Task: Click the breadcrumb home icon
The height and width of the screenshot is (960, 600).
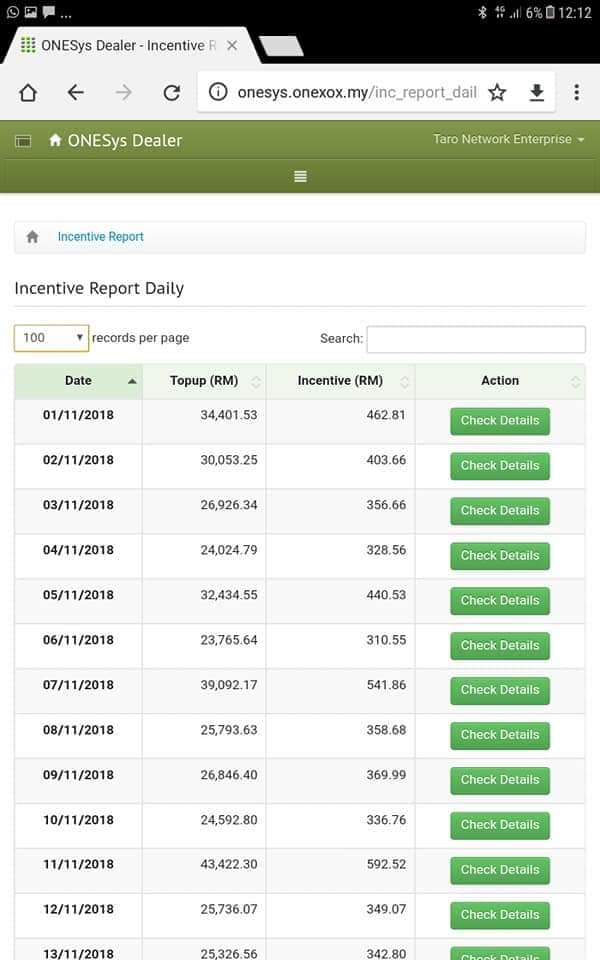Action: click(x=32, y=236)
